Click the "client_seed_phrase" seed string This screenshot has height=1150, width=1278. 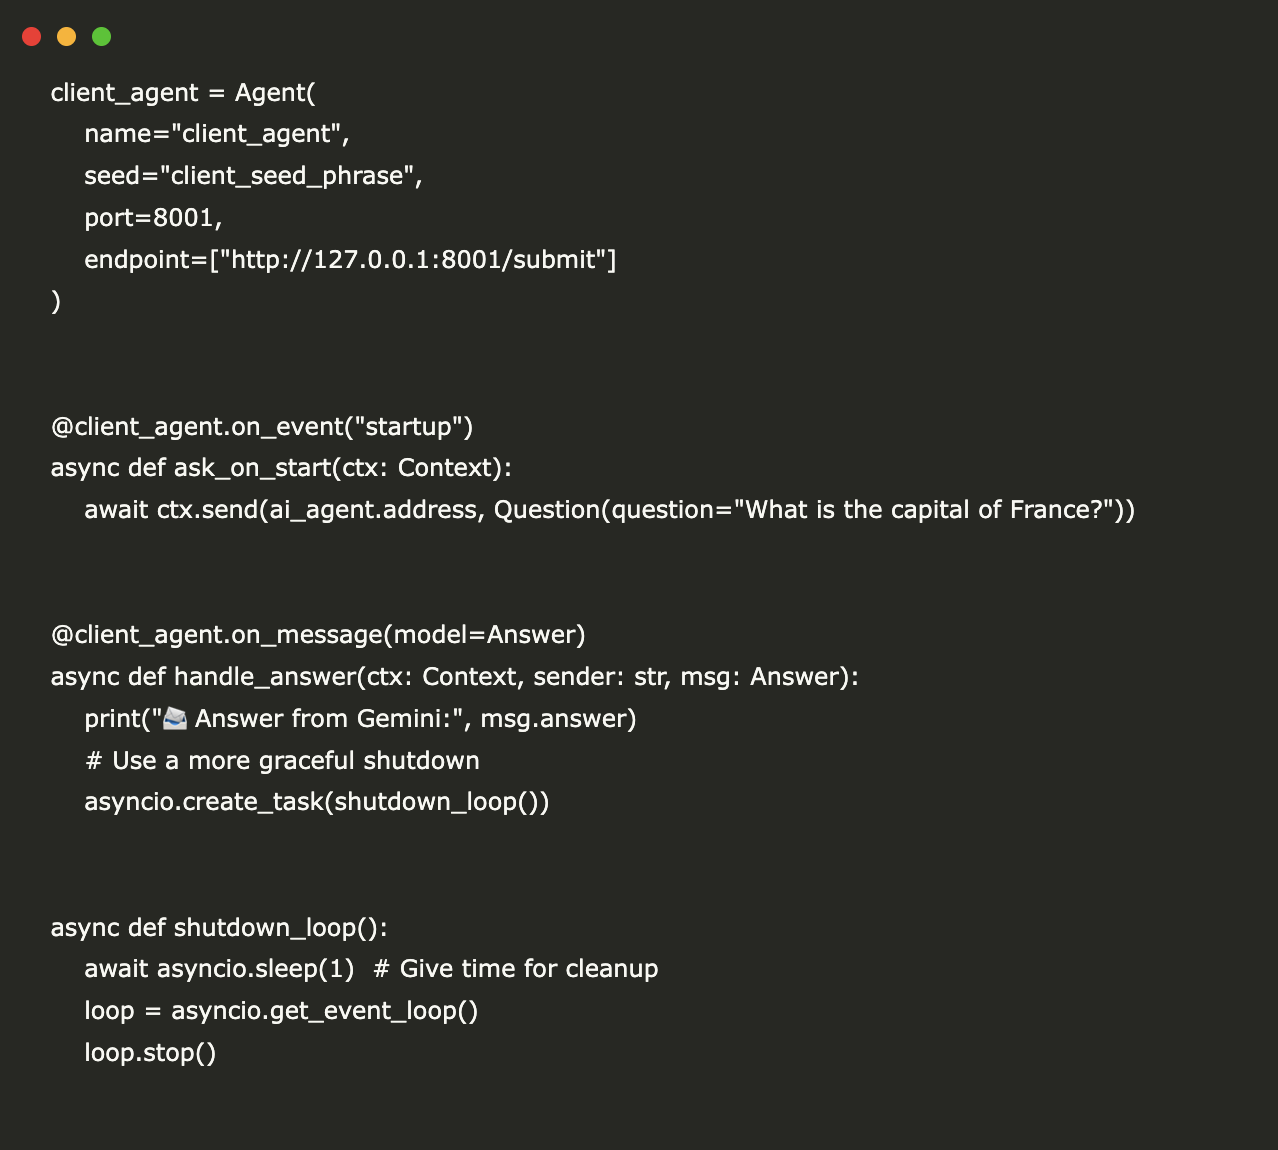point(287,176)
